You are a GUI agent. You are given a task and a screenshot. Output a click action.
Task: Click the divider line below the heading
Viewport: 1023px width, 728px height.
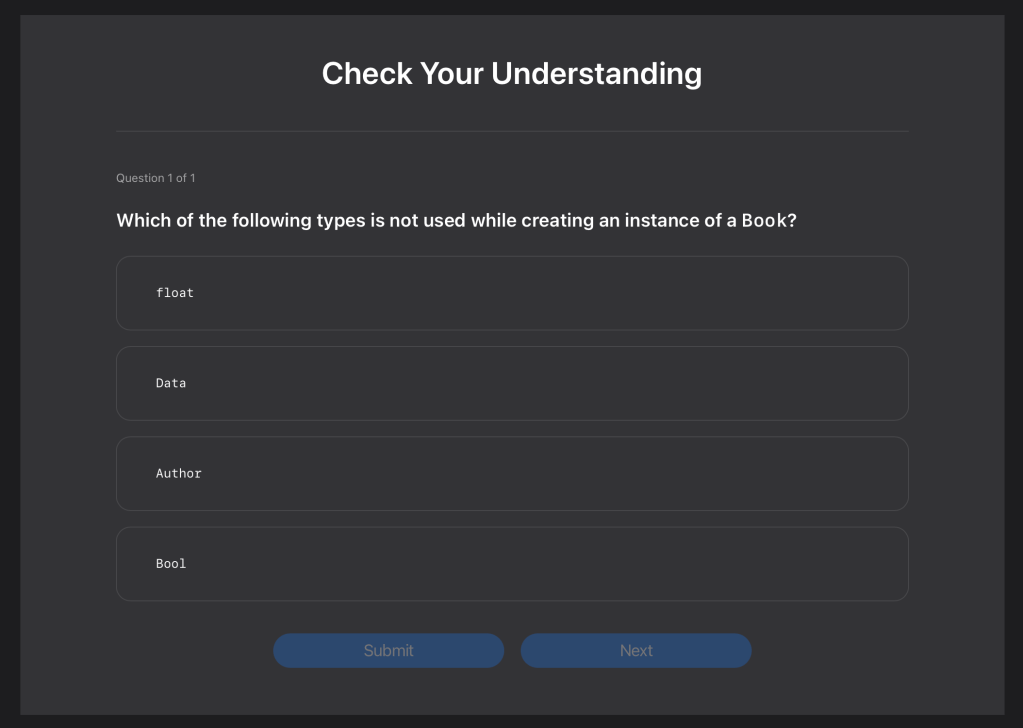point(511,131)
